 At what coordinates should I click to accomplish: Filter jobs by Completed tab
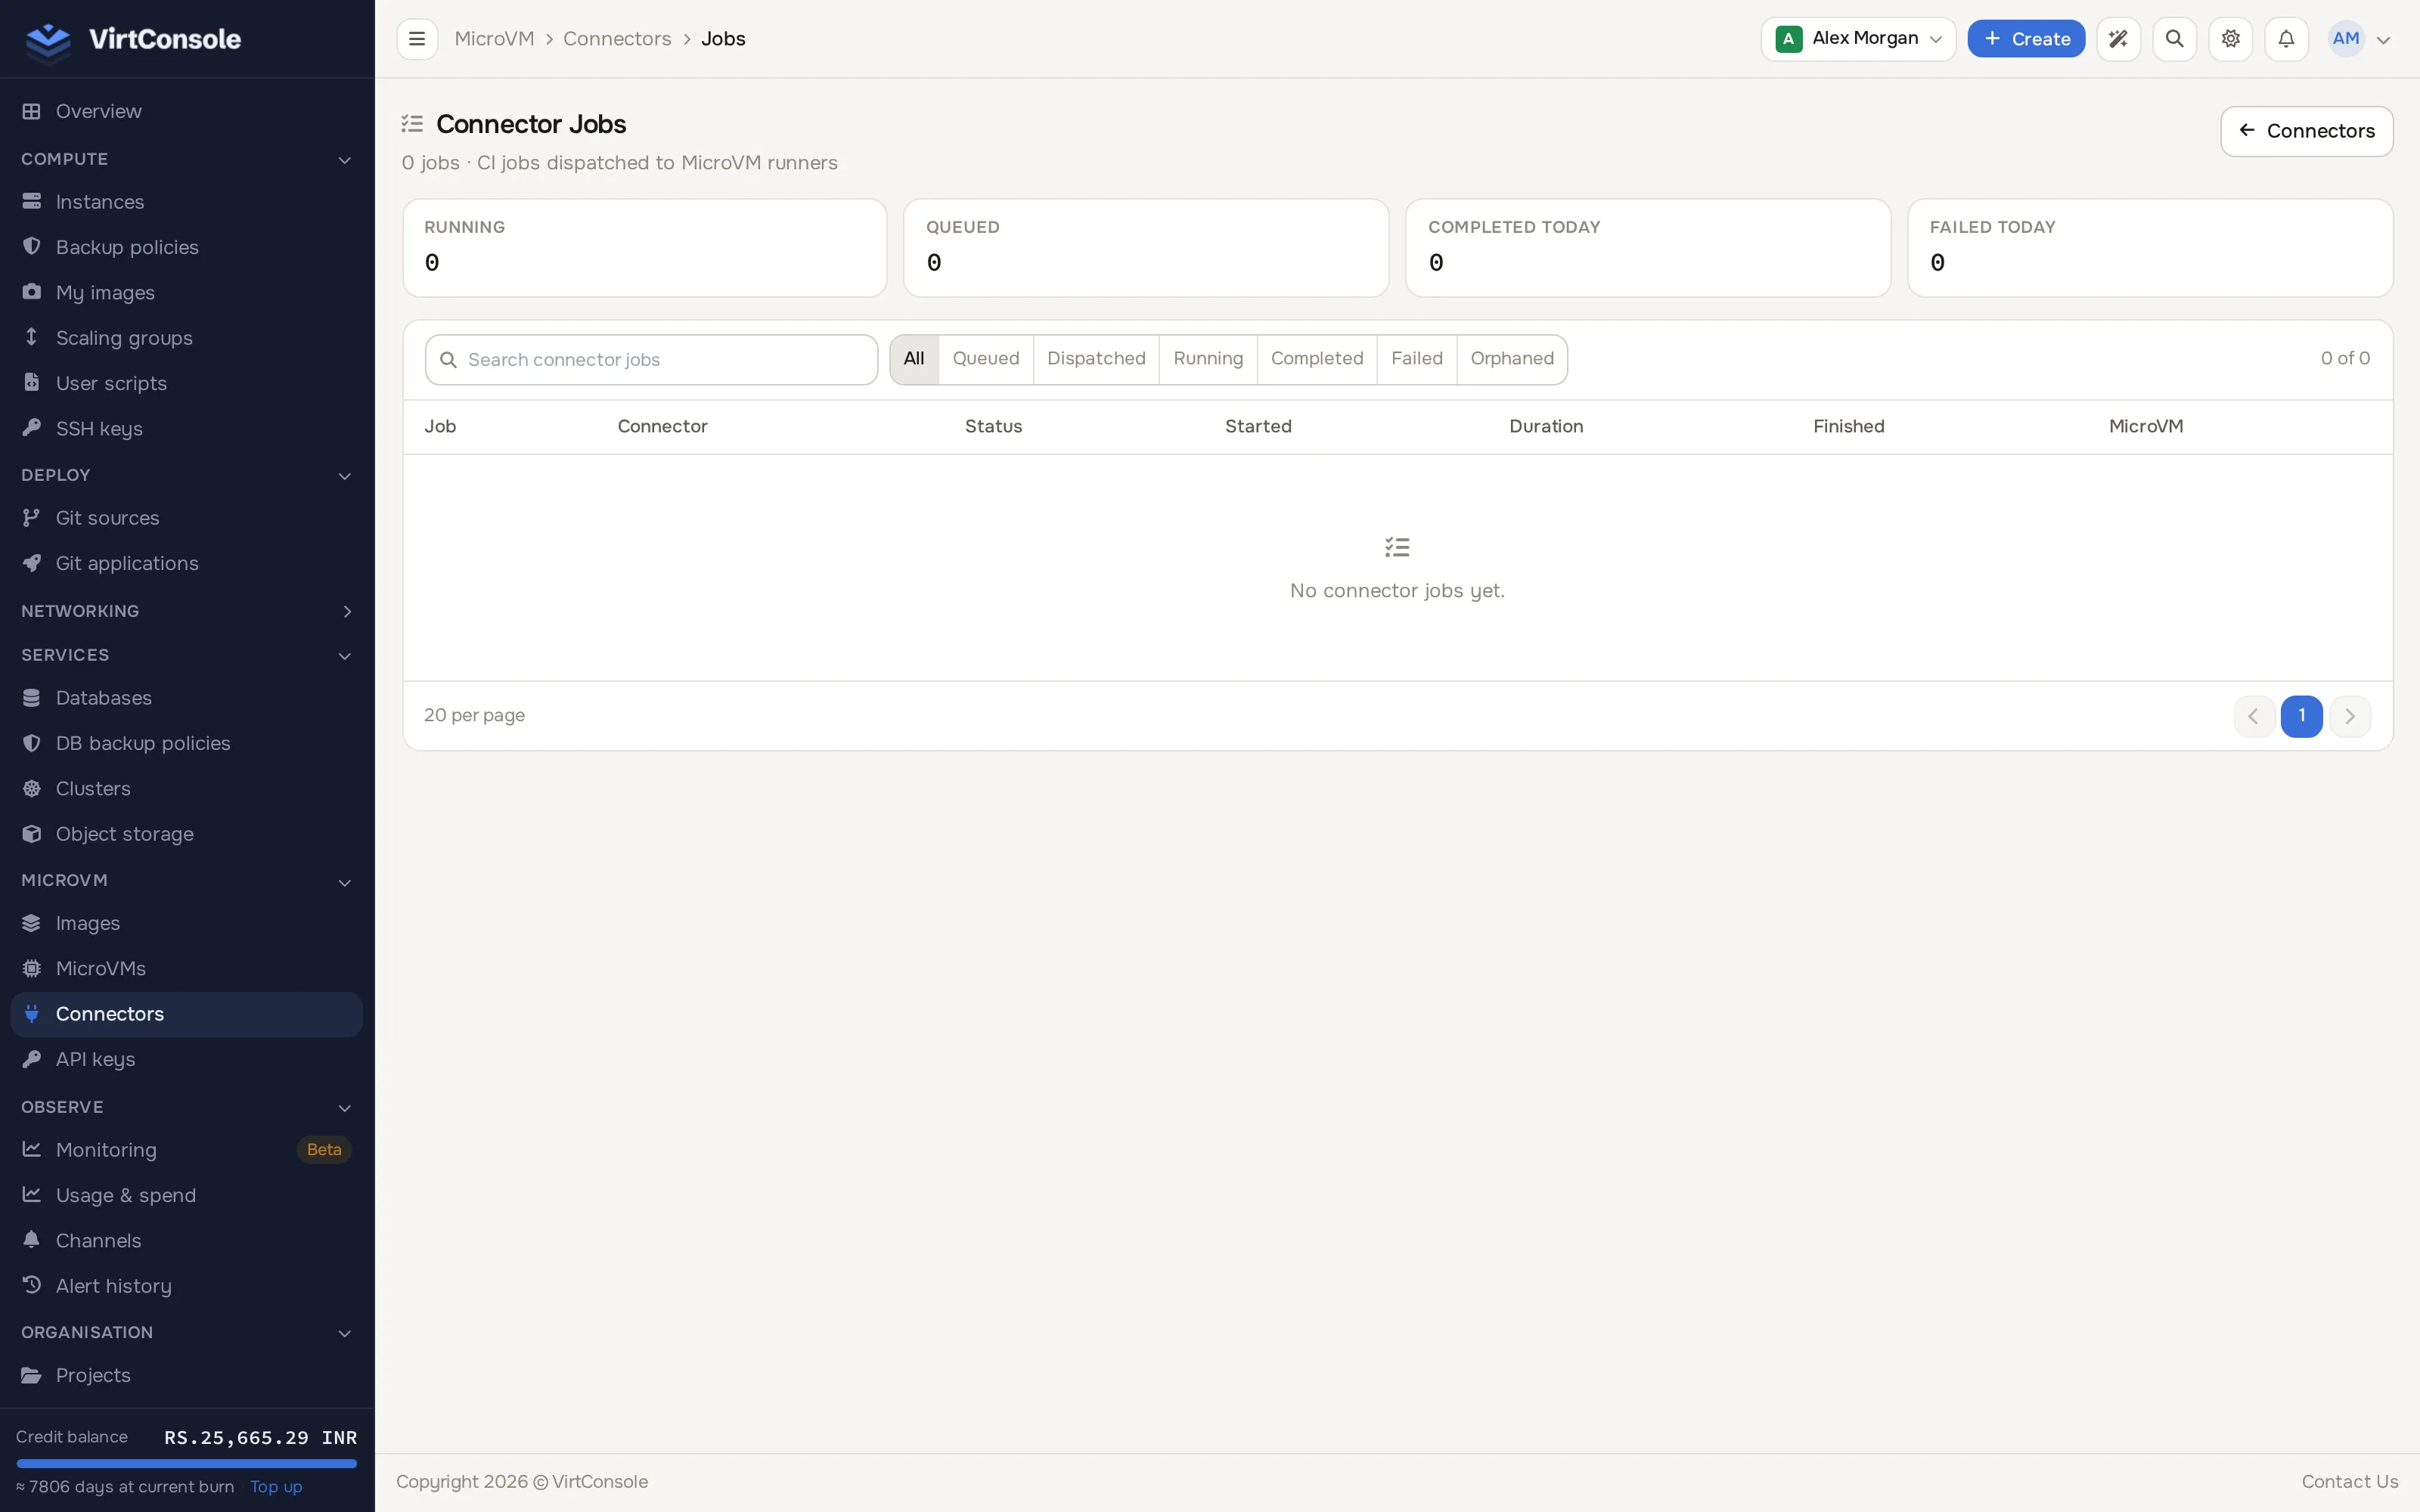[x=1317, y=359]
